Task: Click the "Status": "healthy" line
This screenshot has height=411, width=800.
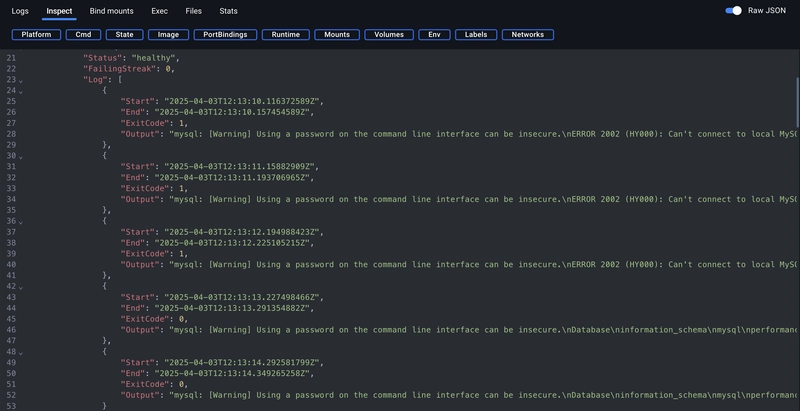Action: point(132,58)
